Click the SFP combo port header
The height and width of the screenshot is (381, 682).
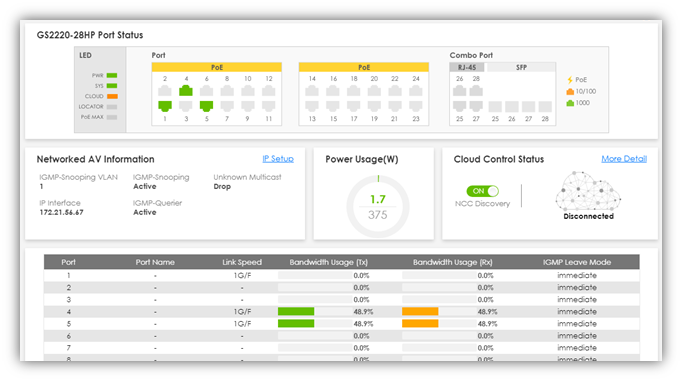521,67
